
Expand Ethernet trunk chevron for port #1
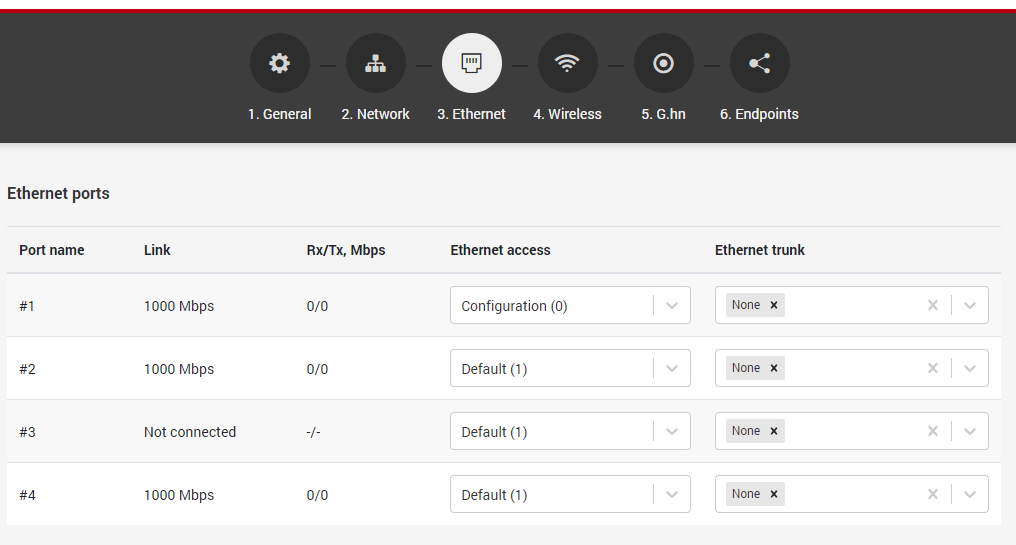pyautogui.click(x=970, y=305)
